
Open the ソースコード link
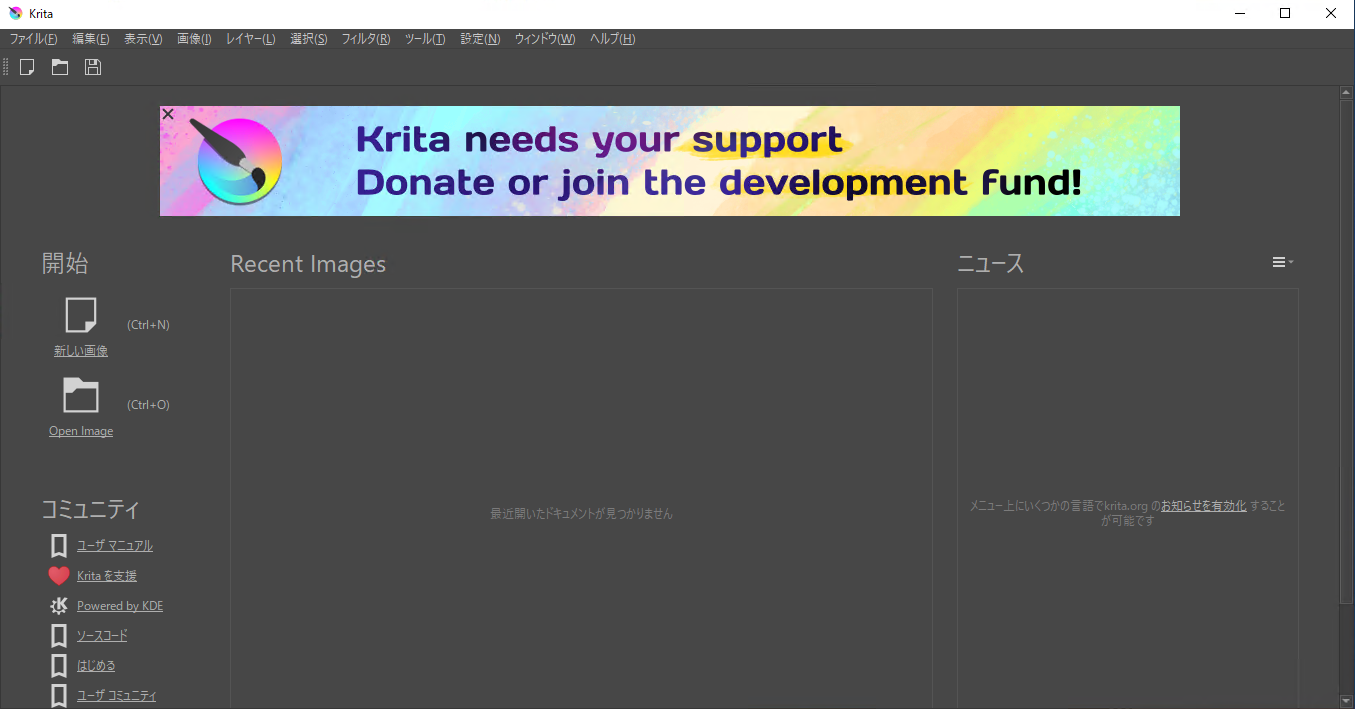point(103,635)
